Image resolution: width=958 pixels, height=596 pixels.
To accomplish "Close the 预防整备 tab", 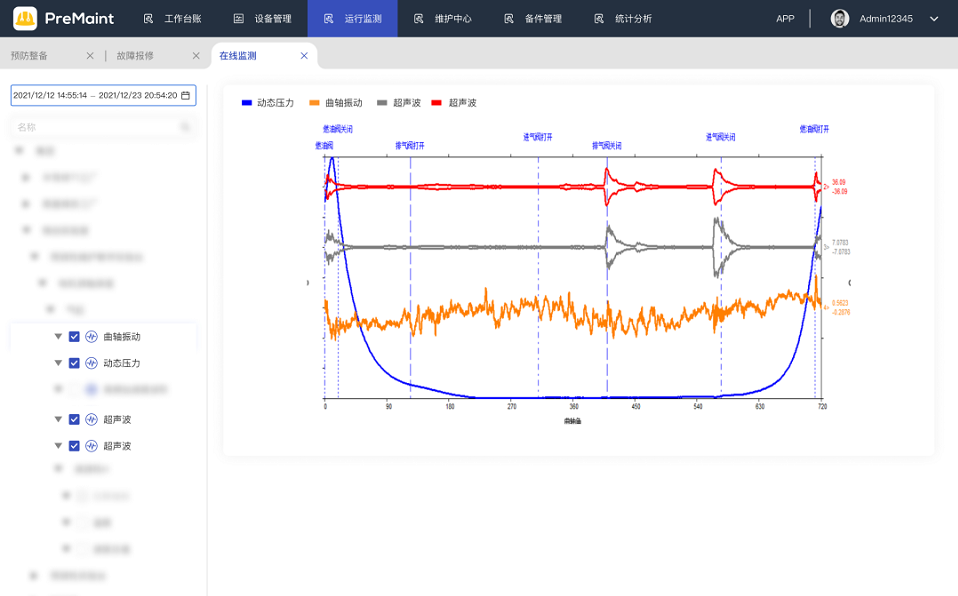I will pos(90,56).
